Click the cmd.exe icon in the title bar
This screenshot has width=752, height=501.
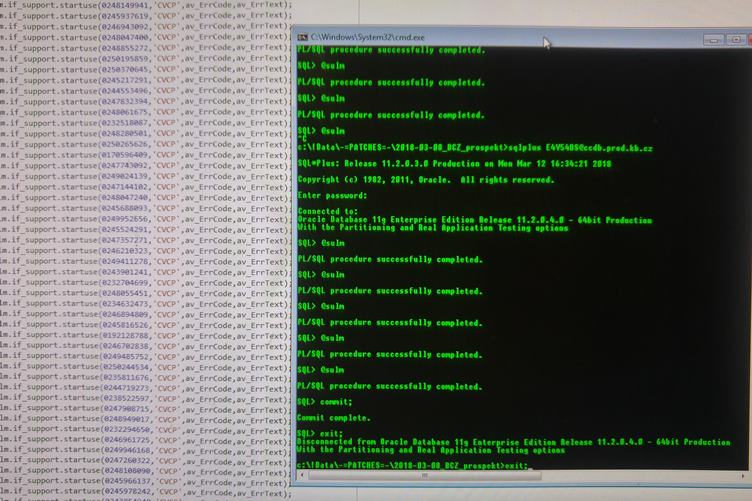(303, 37)
